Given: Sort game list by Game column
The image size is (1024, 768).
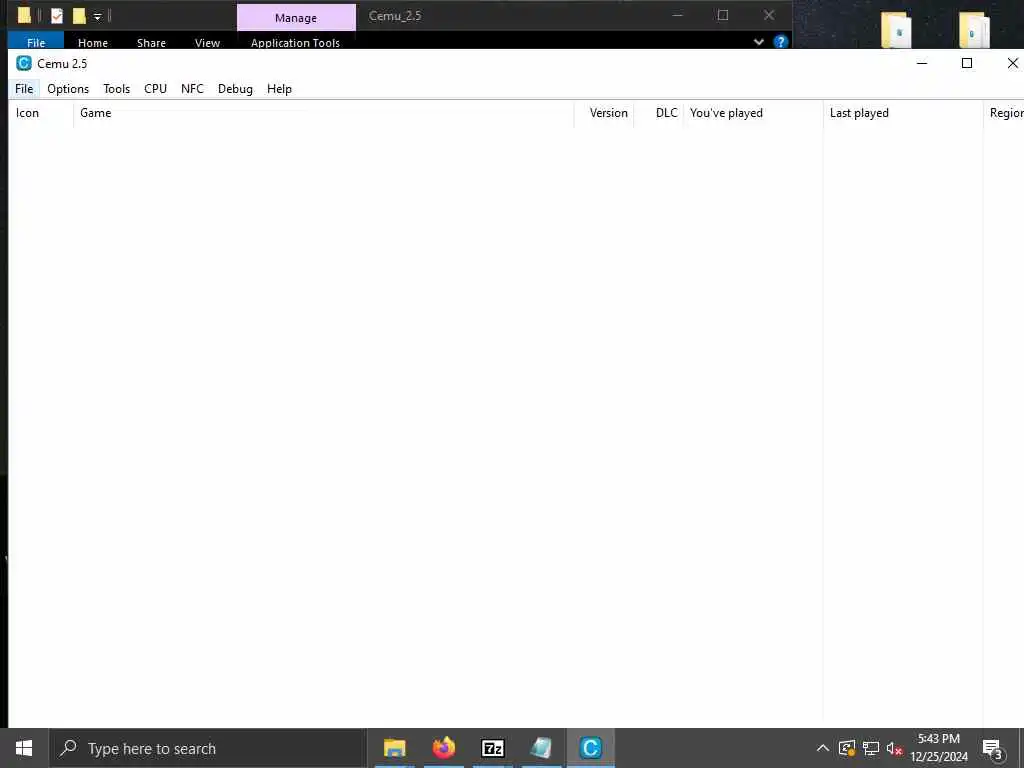Looking at the screenshot, I should click(323, 113).
